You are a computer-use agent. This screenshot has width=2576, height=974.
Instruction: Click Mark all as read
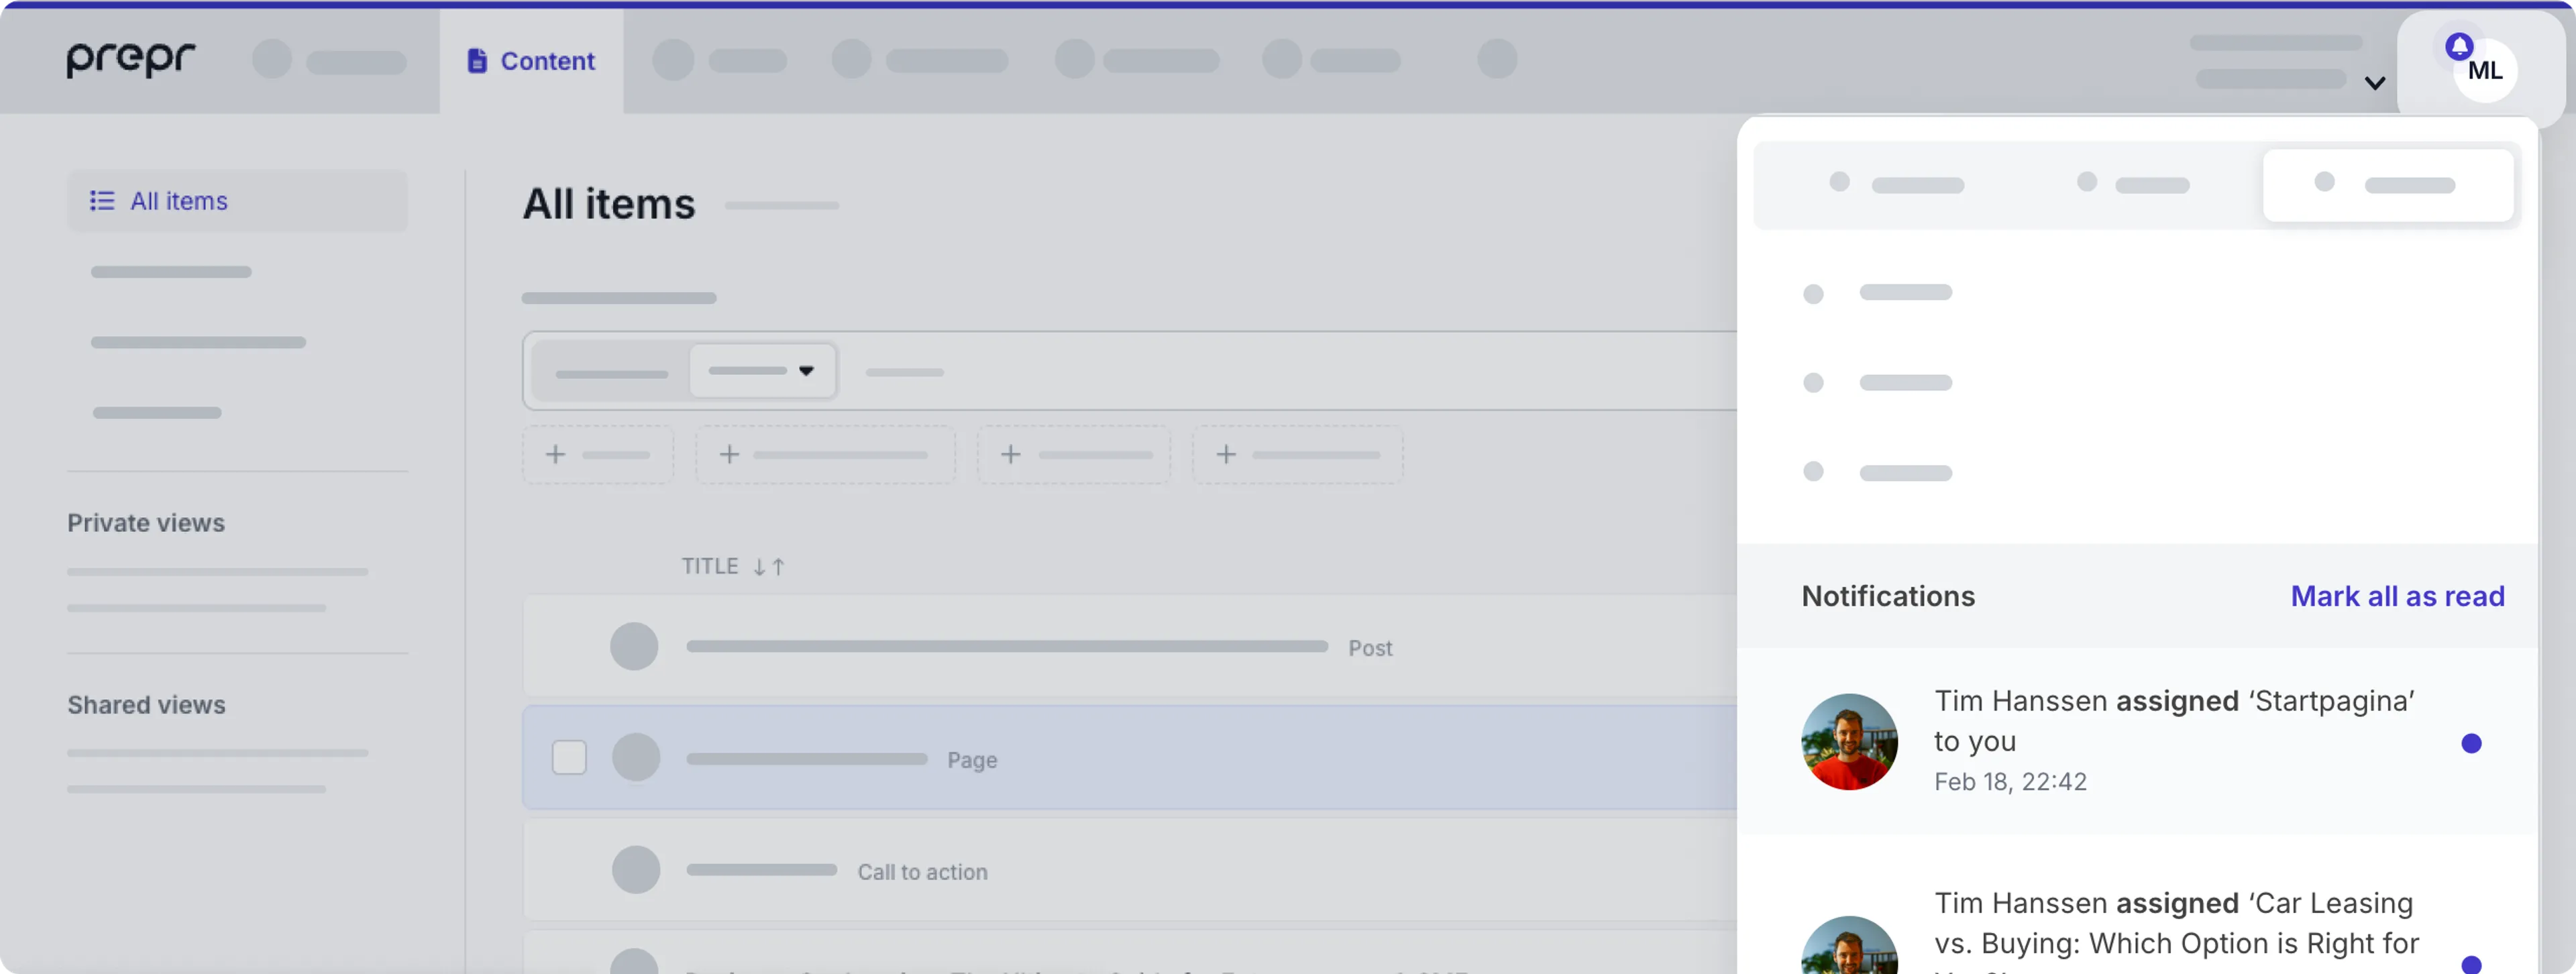point(2397,596)
